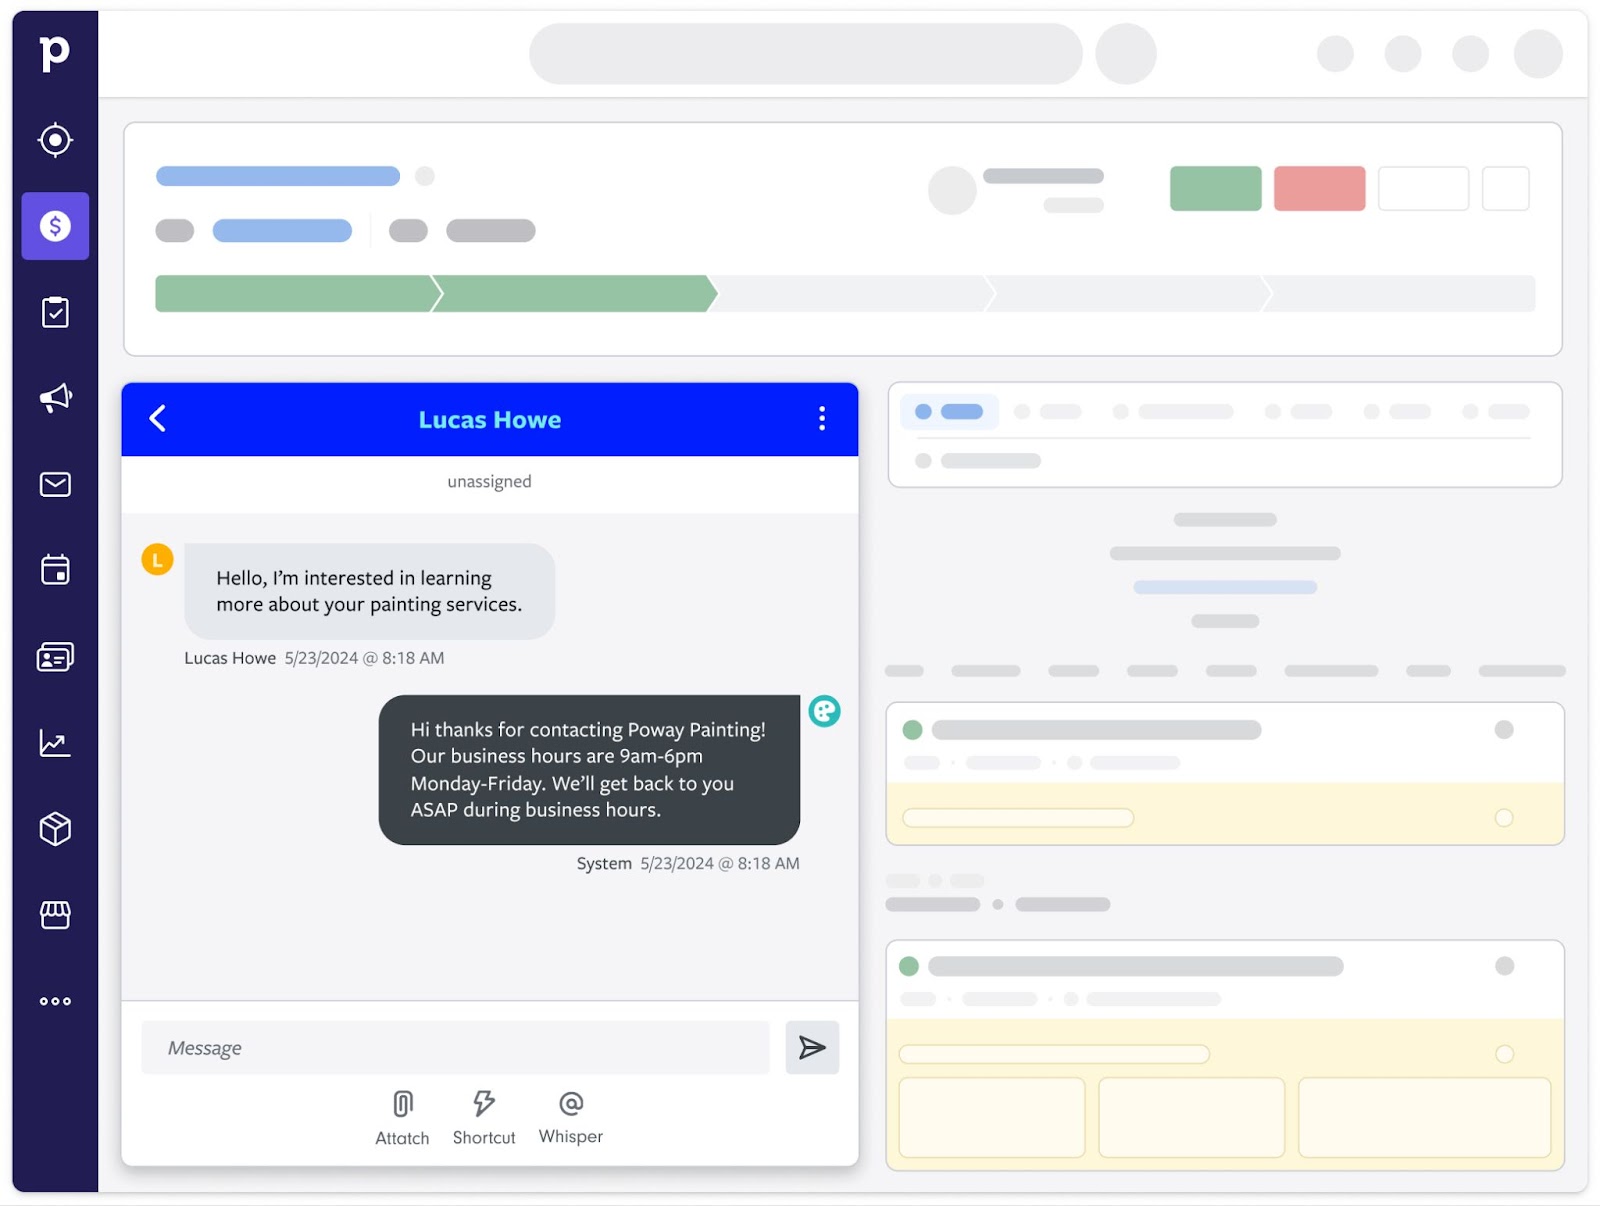
Task: Click the send message arrow button
Action: click(811, 1047)
